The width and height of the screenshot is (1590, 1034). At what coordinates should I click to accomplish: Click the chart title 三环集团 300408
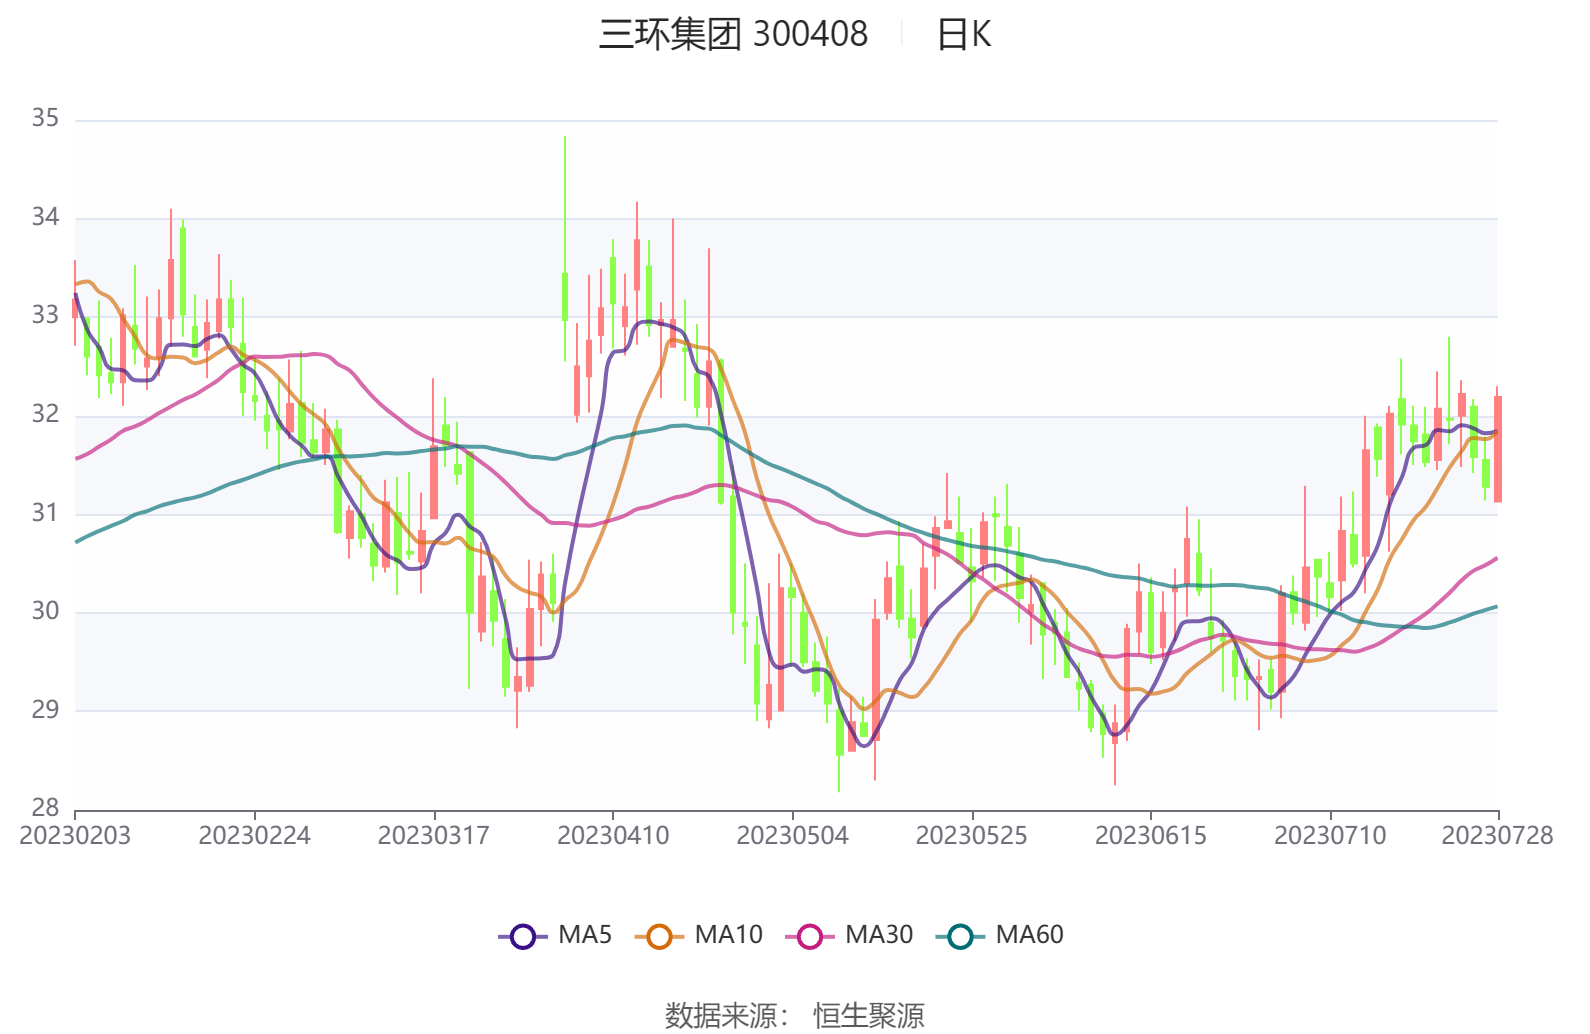coord(733,34)
